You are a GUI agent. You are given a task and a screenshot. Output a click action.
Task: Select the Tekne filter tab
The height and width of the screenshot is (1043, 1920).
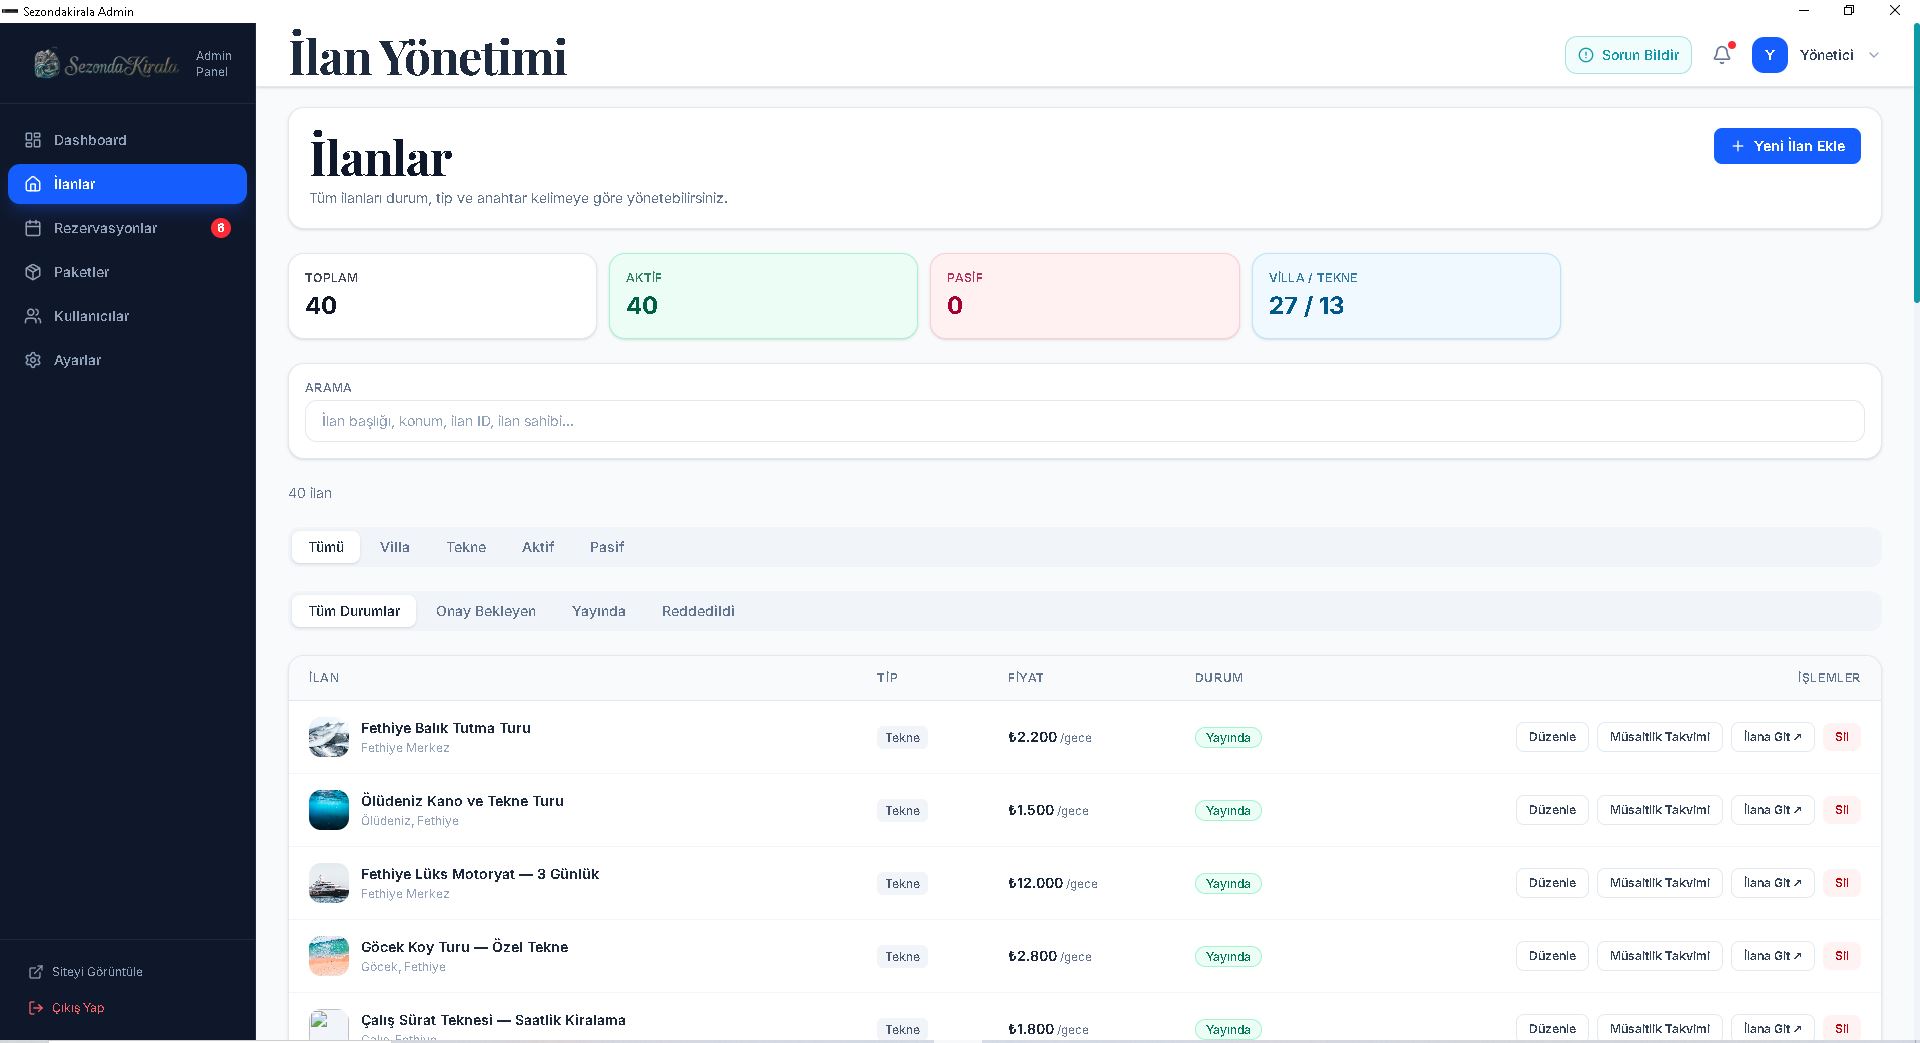466,547
